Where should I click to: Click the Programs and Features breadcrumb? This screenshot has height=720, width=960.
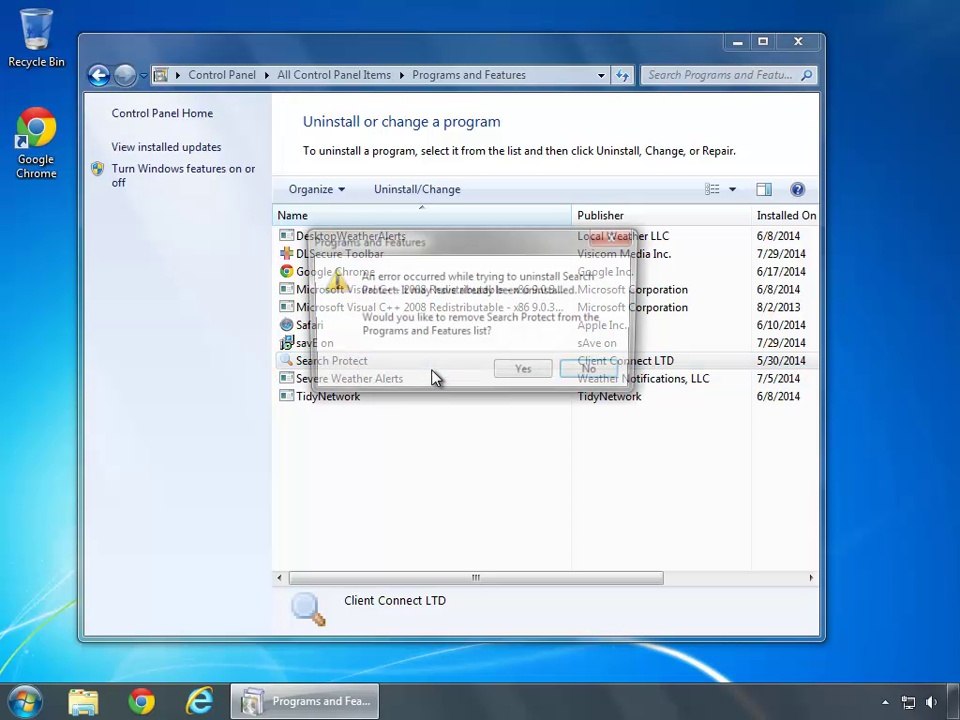click(469, 75)
